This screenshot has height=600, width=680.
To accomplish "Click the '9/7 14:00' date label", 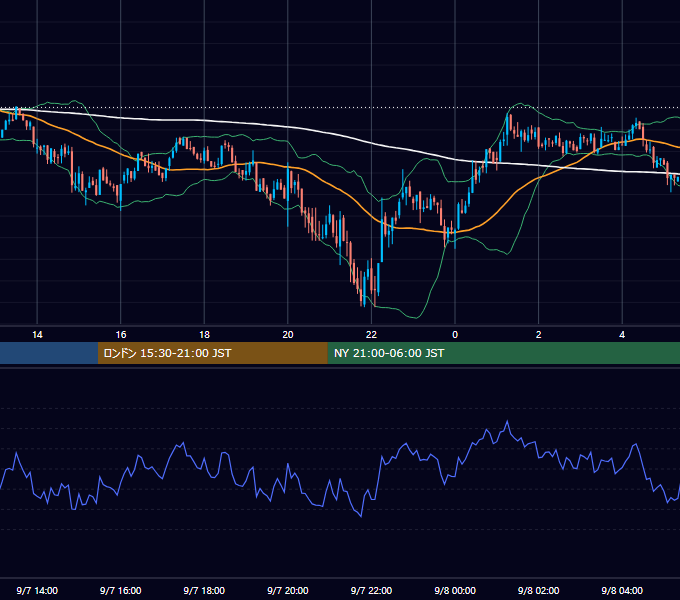I will click(37, 590).
